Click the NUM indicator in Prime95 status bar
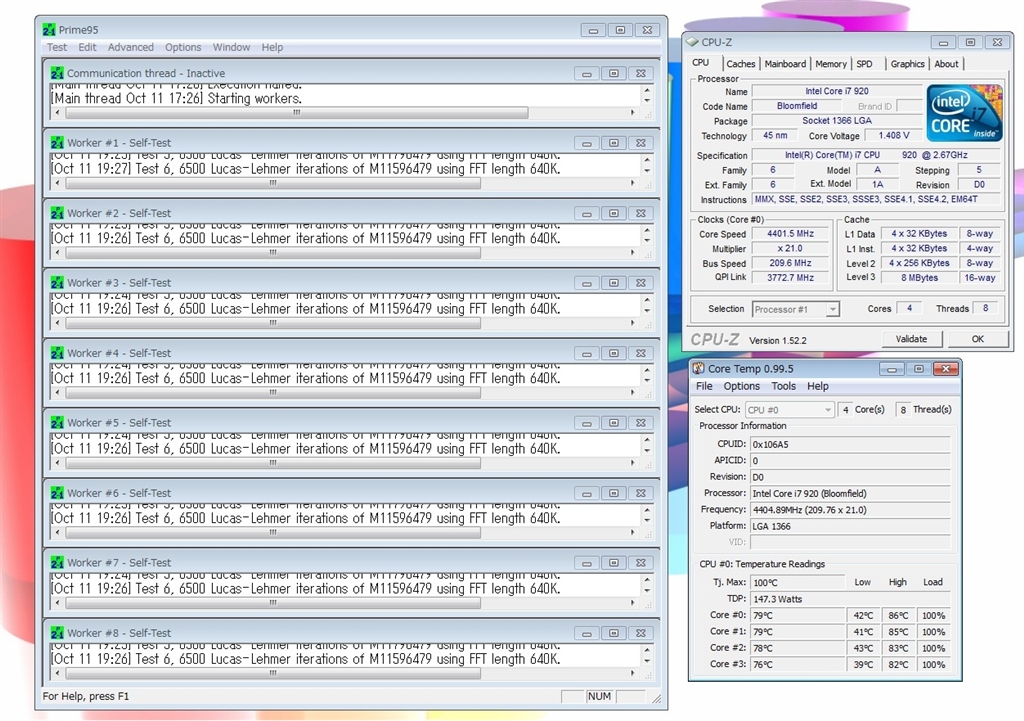 [x=600, y=696]
